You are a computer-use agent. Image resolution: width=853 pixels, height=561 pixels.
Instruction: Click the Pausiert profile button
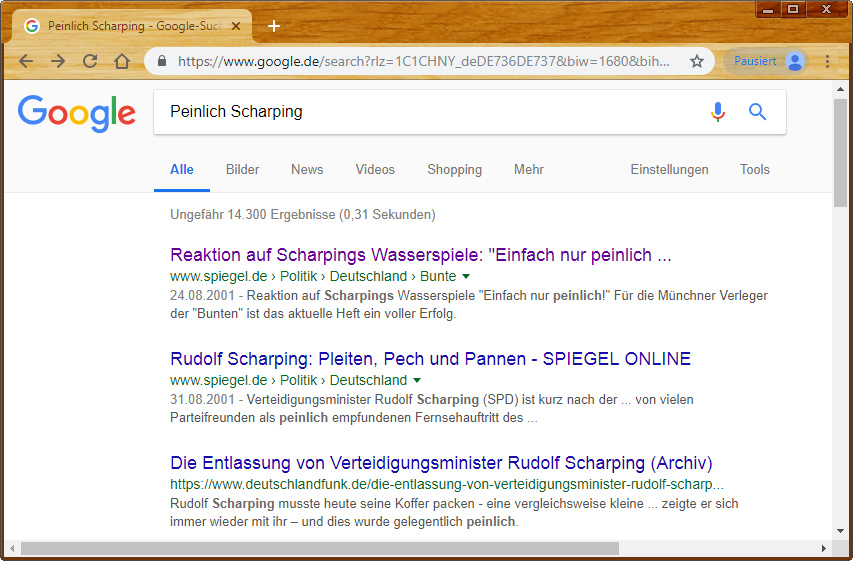tap(768, 61)
